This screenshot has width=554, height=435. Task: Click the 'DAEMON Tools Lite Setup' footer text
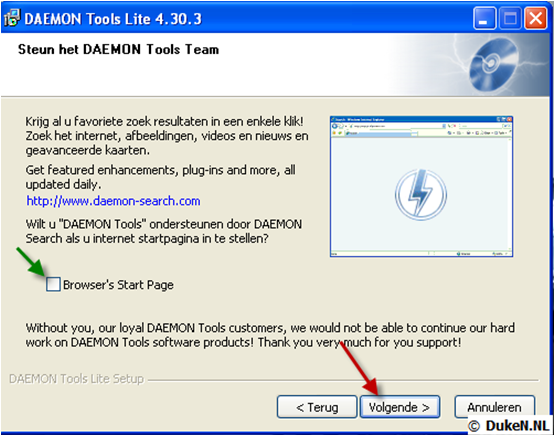[76, 379]
